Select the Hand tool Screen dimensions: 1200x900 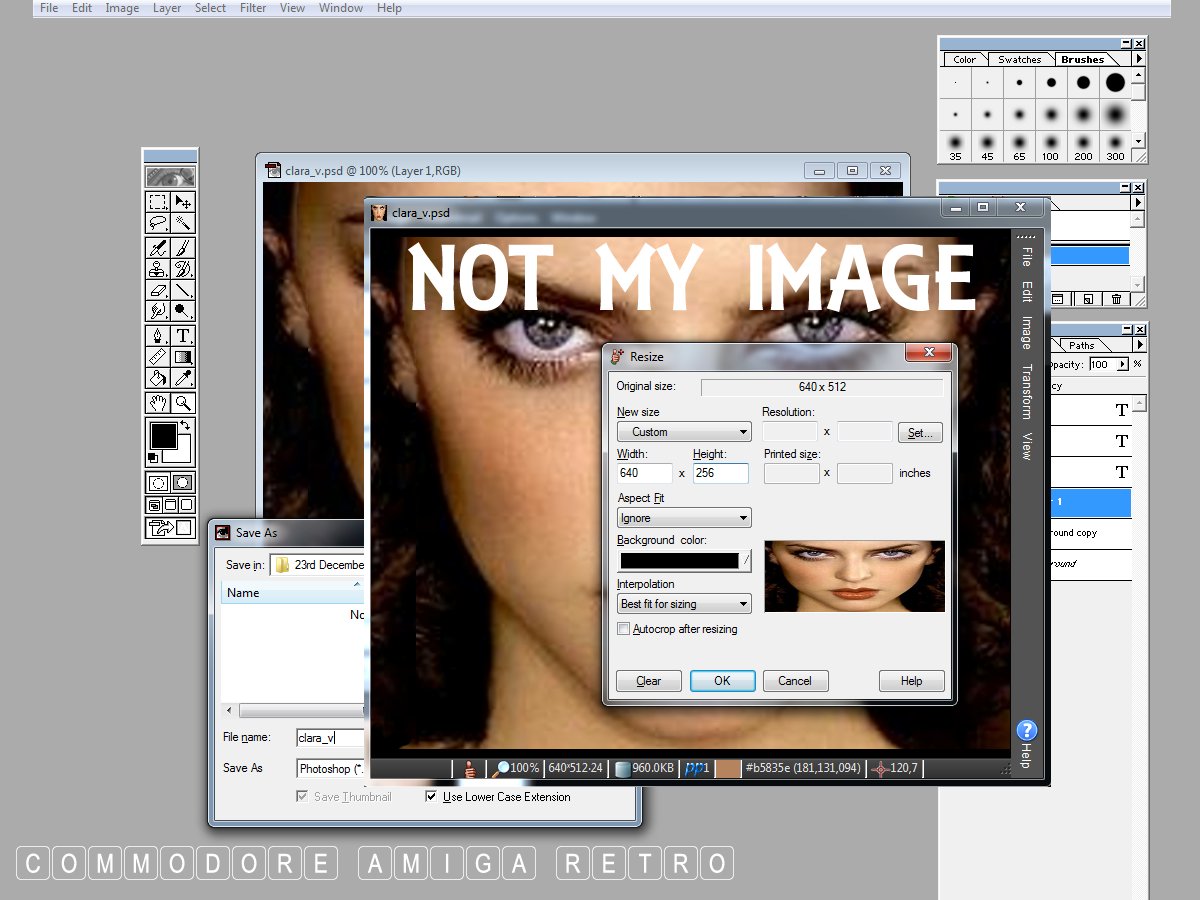[x=158, y=403]
